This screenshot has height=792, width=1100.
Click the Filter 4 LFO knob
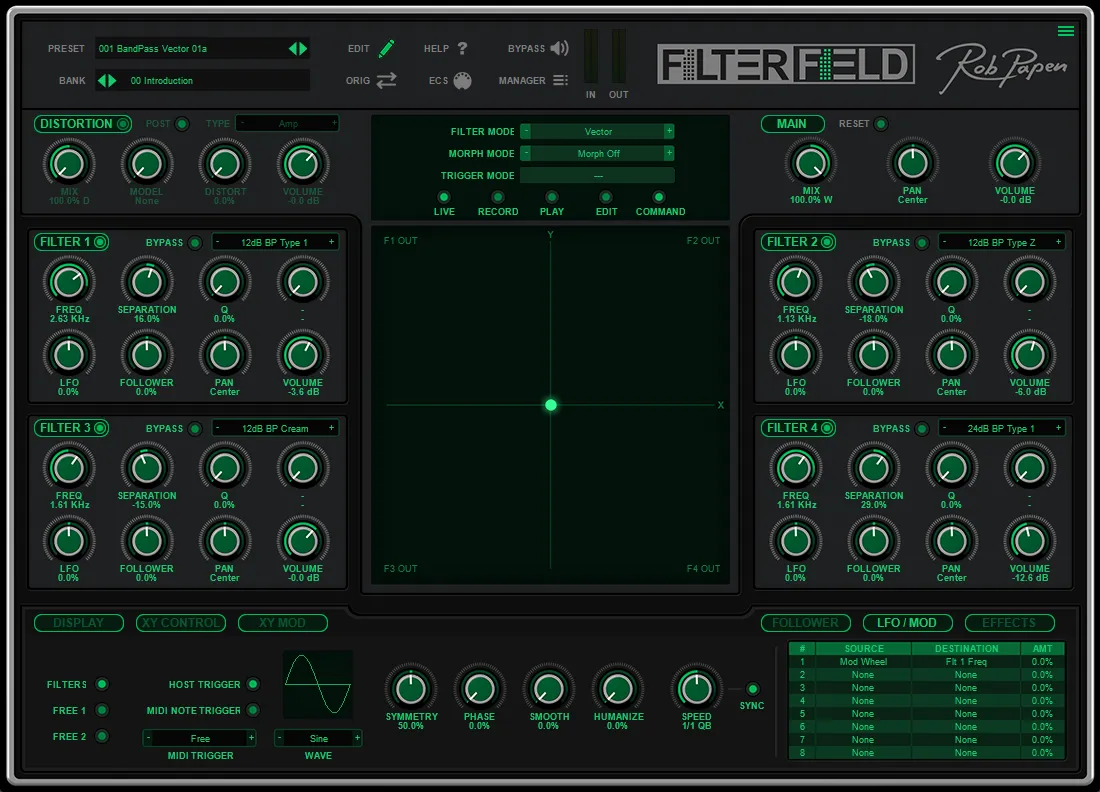[x=796, y=541]
